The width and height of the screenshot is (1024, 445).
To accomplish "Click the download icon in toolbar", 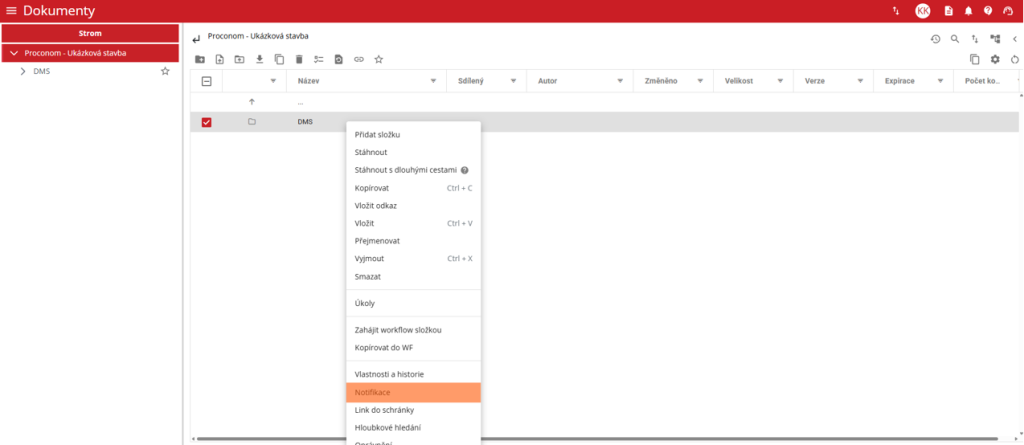I will pos(260,60).
